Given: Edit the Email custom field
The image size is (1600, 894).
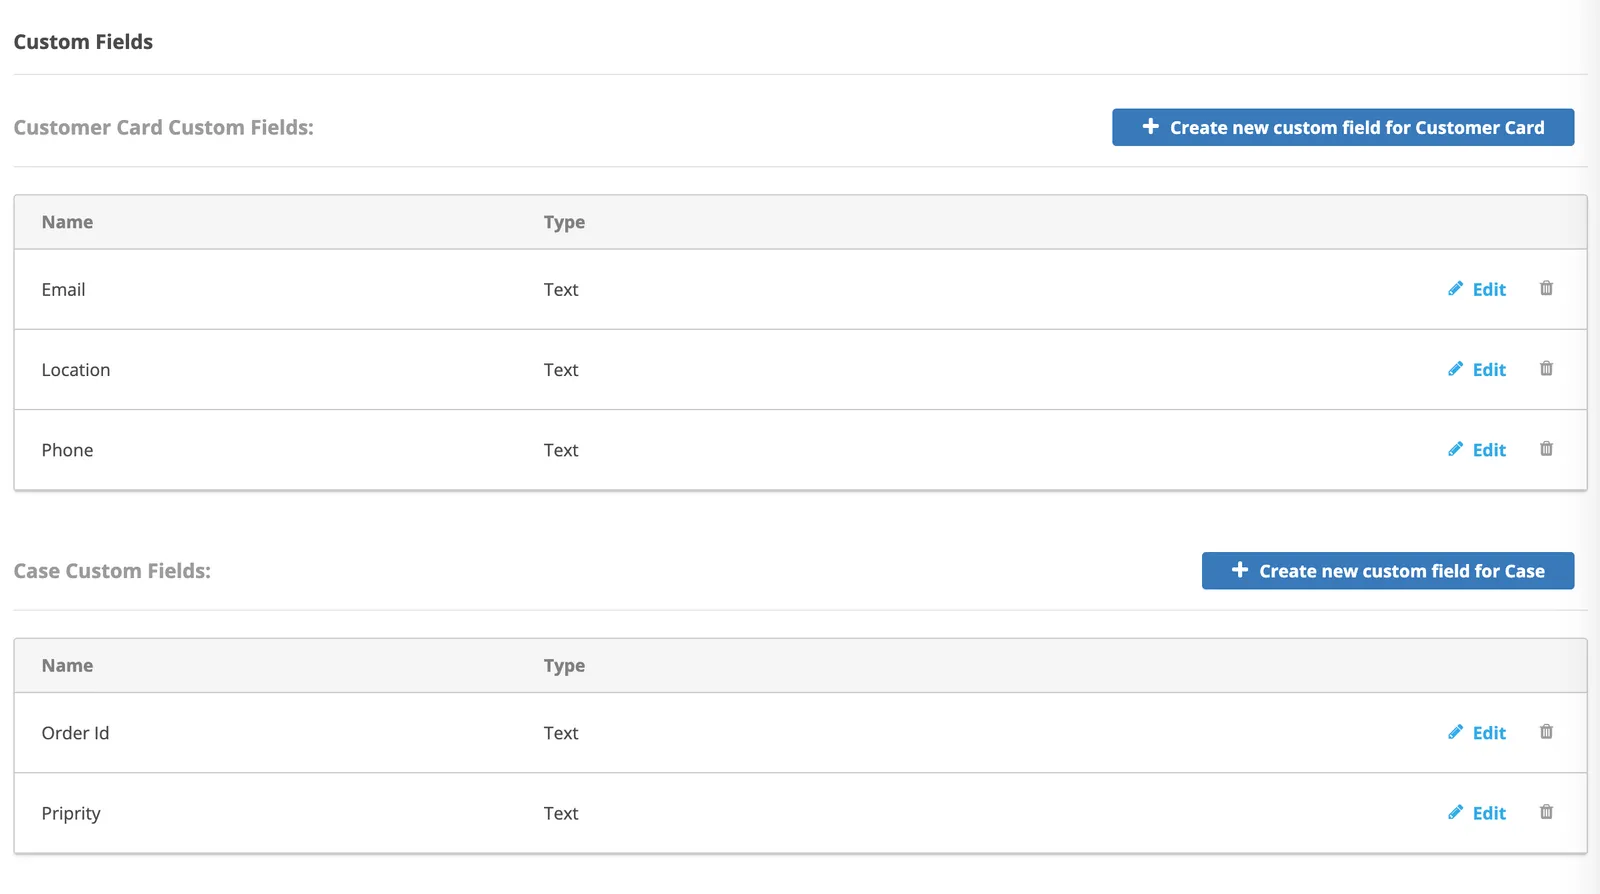Looking at the screenshot, I should (x=1477, y=289).
